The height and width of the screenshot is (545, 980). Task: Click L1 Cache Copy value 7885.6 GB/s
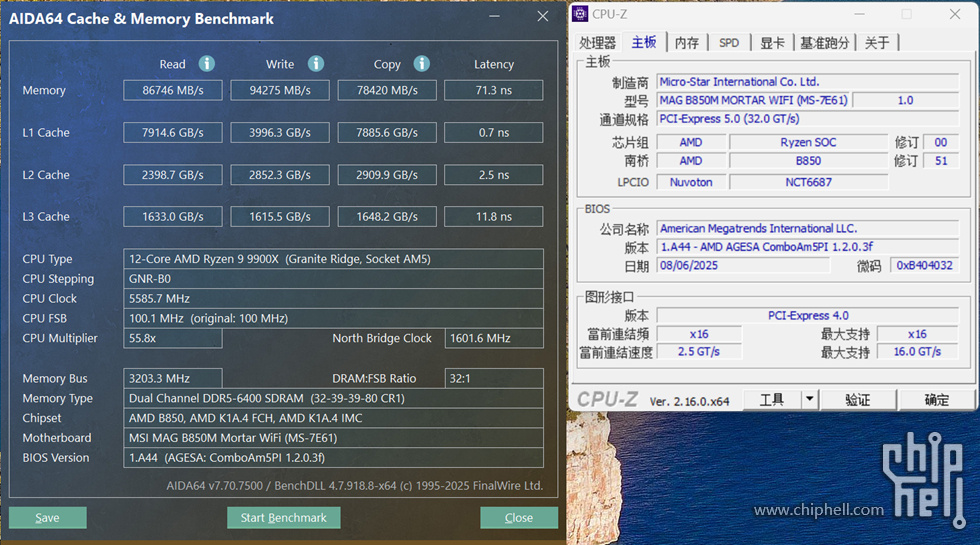pos(387,132)
